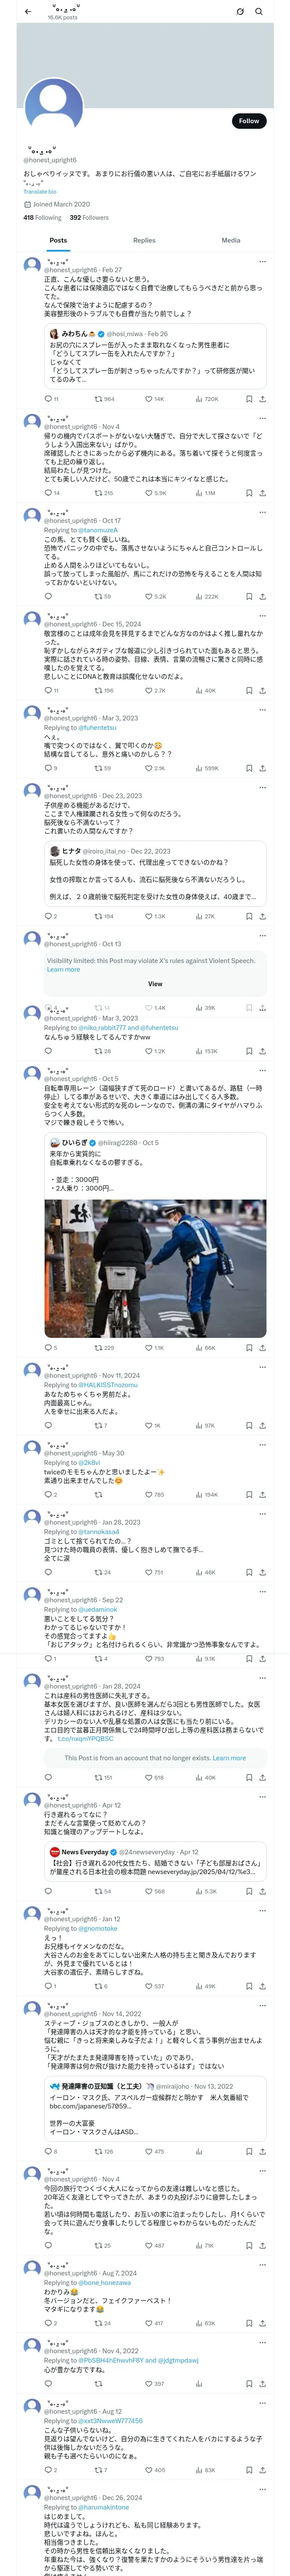The height and width of the screenshot is (2576, 290).
Task: Open the 392 Followers list
Action: coord(89,217)
